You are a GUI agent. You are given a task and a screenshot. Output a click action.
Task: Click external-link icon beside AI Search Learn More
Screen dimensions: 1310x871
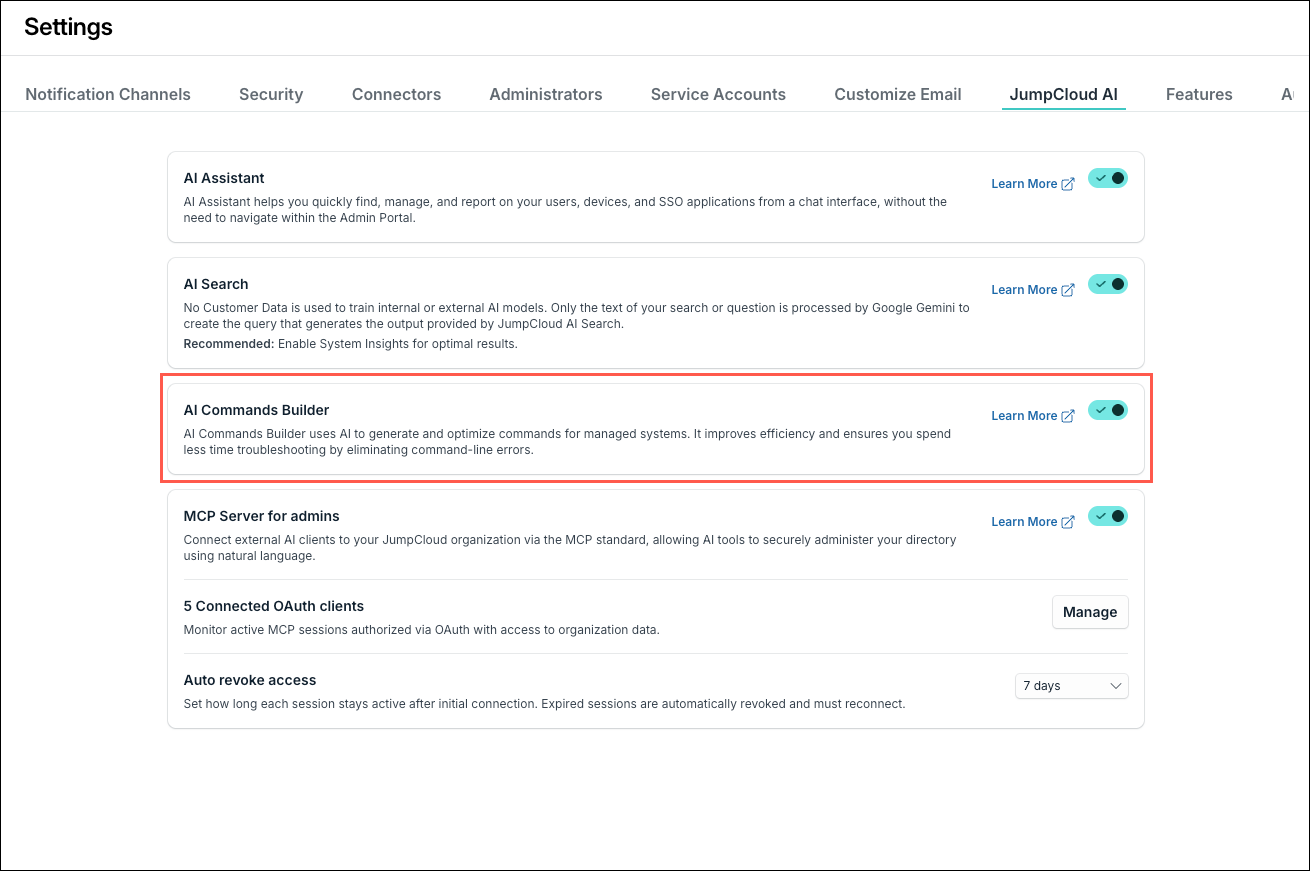[1068, 290]
